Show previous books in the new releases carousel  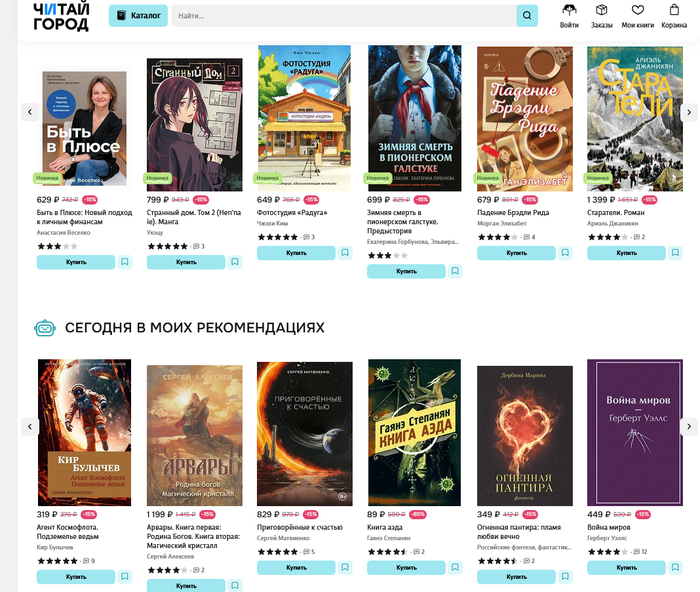tap(30, 112)
